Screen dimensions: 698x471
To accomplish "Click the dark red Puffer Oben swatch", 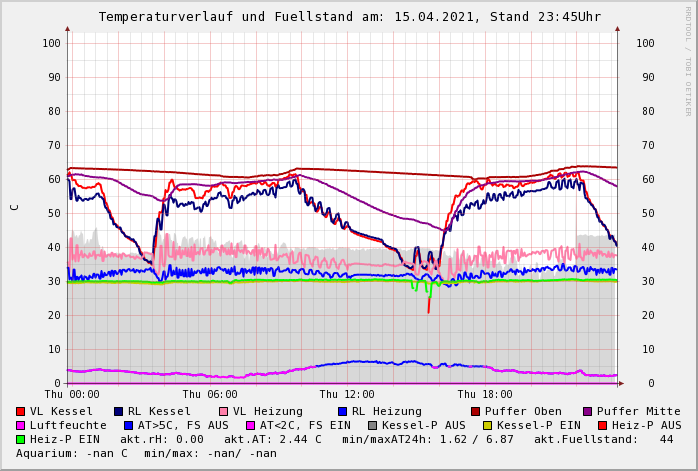I will [476, 411].
